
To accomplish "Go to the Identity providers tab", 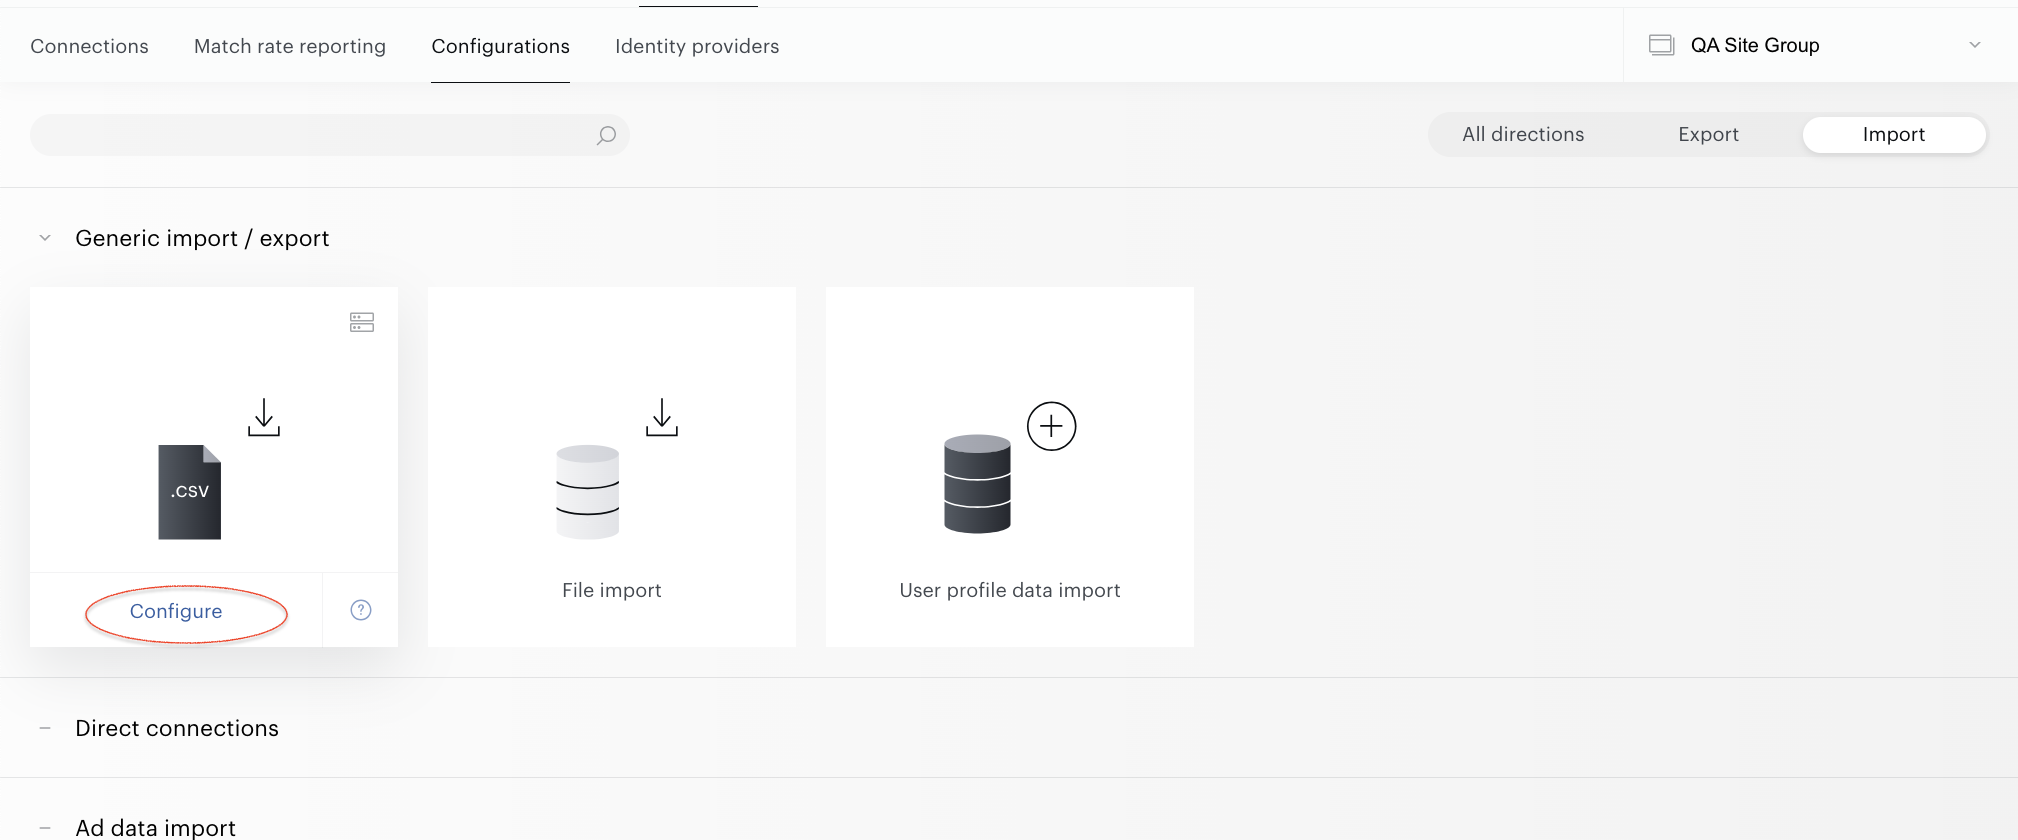I will click(x=697, y=46).
